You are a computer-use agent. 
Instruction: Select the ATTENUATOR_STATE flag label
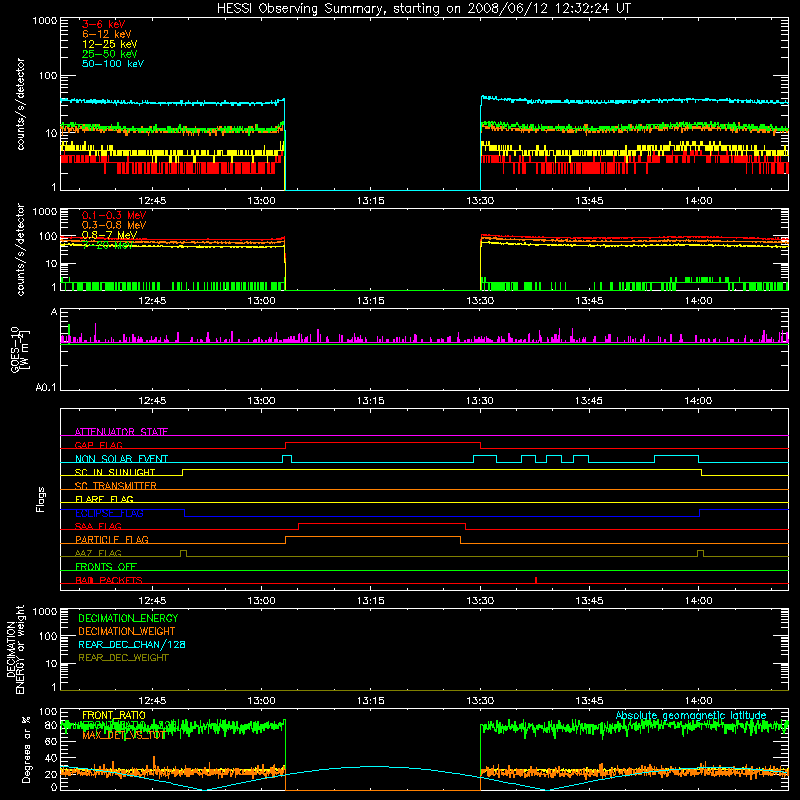point(121,432)
